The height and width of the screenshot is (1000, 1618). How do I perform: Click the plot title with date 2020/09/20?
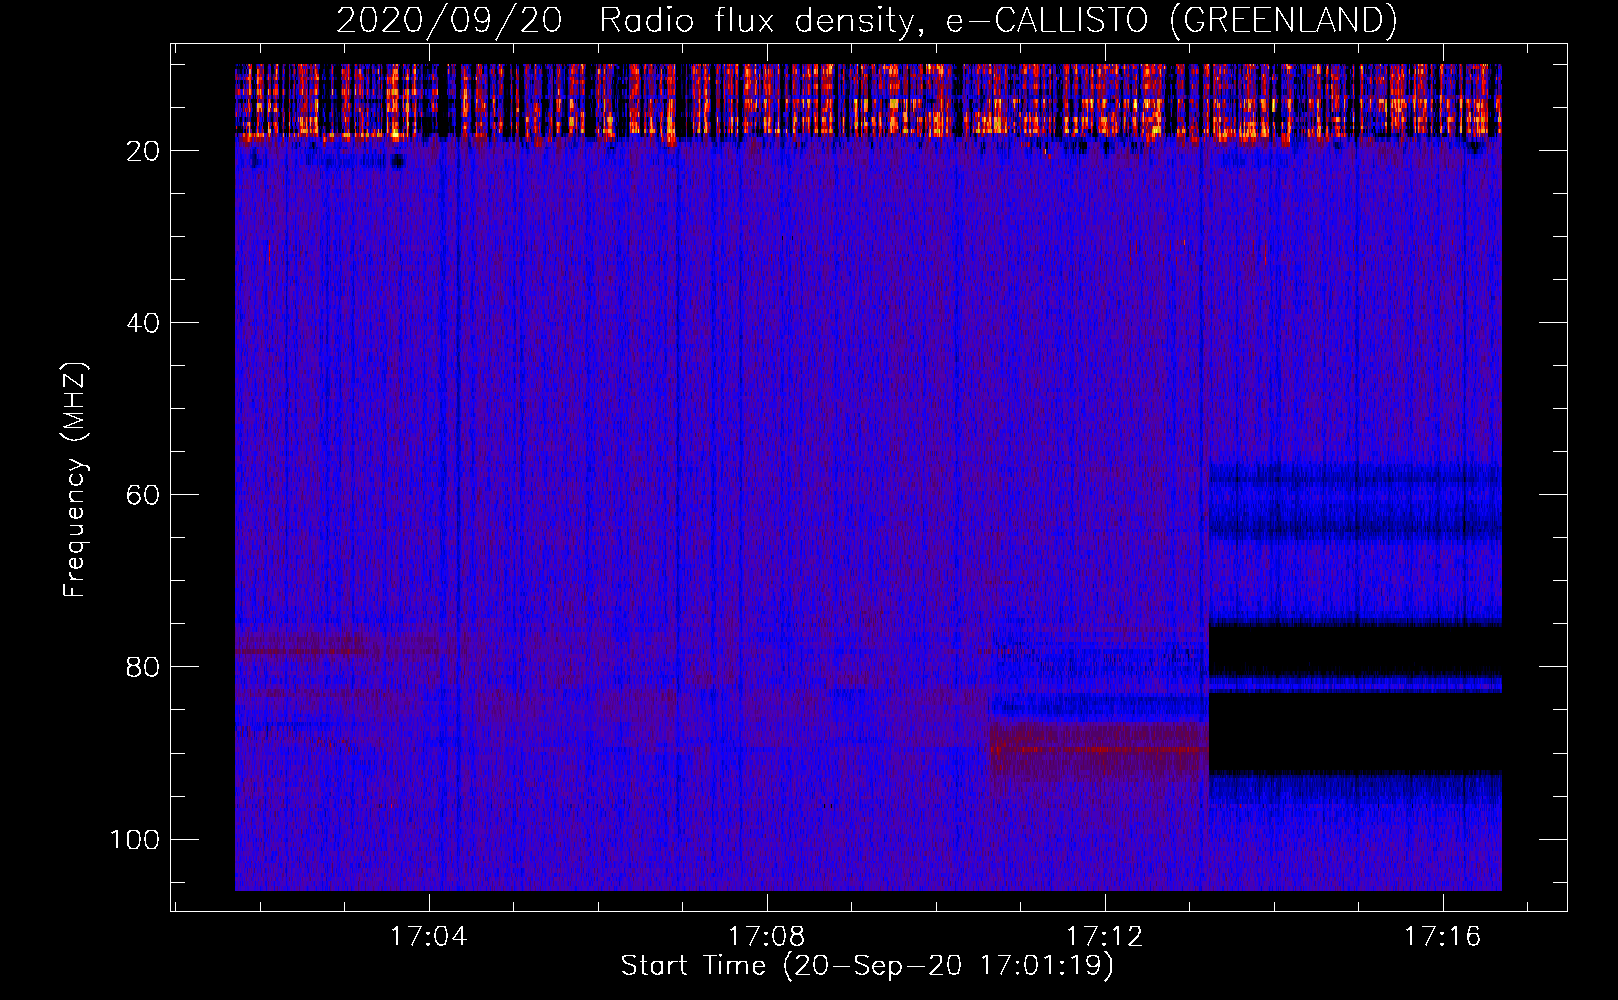(x=867, y=20)
